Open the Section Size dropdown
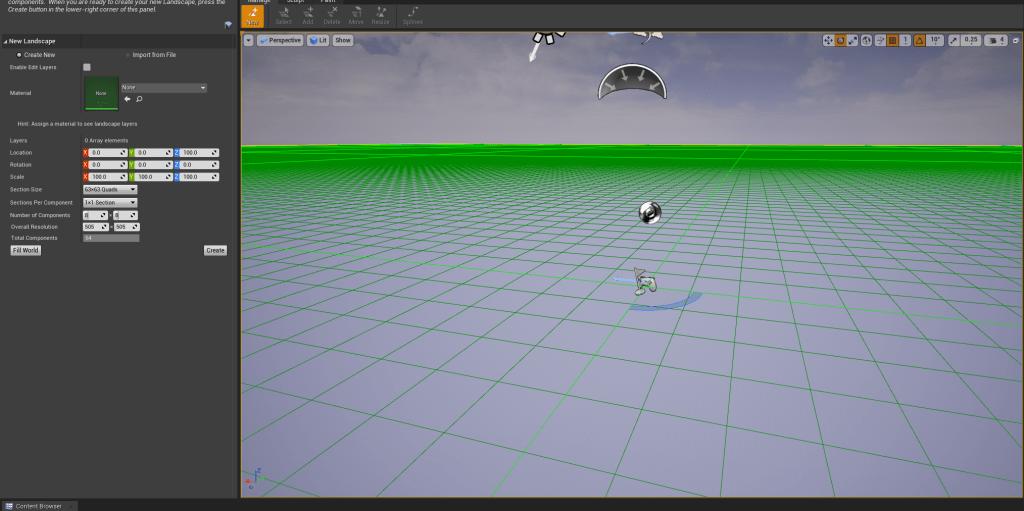This screenshot has width=1024, height=511. point(110,189)
